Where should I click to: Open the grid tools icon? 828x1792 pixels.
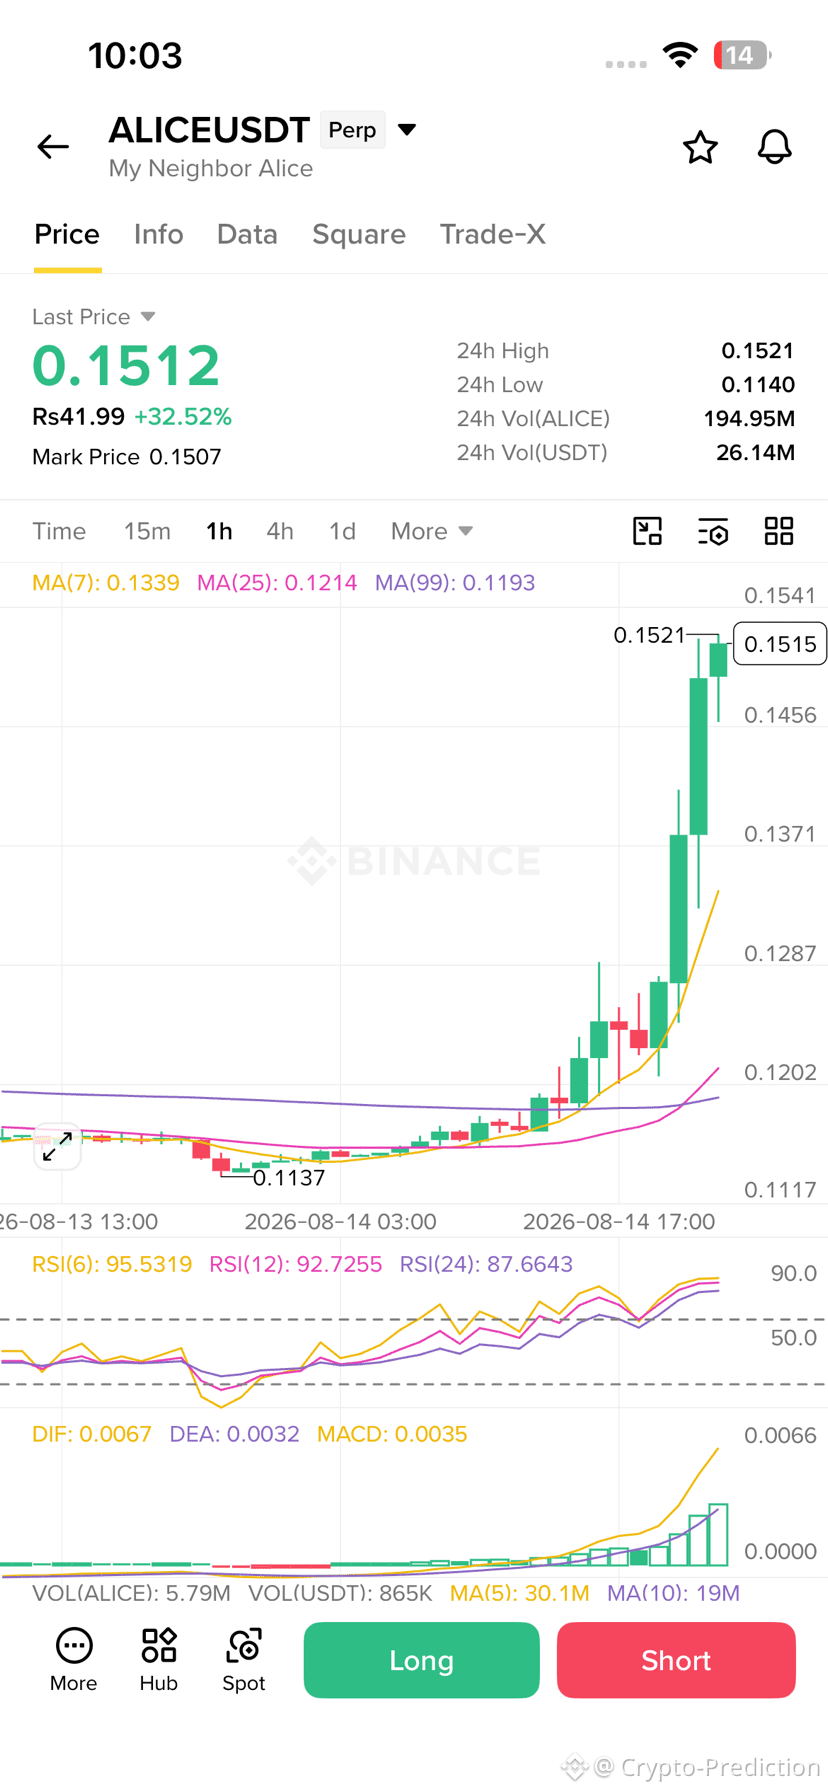coord(779,531)
